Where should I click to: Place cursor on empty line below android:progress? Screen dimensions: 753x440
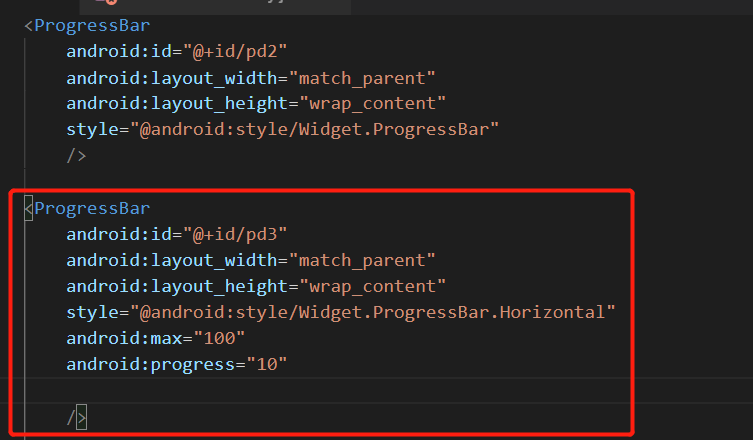[327, 390]
